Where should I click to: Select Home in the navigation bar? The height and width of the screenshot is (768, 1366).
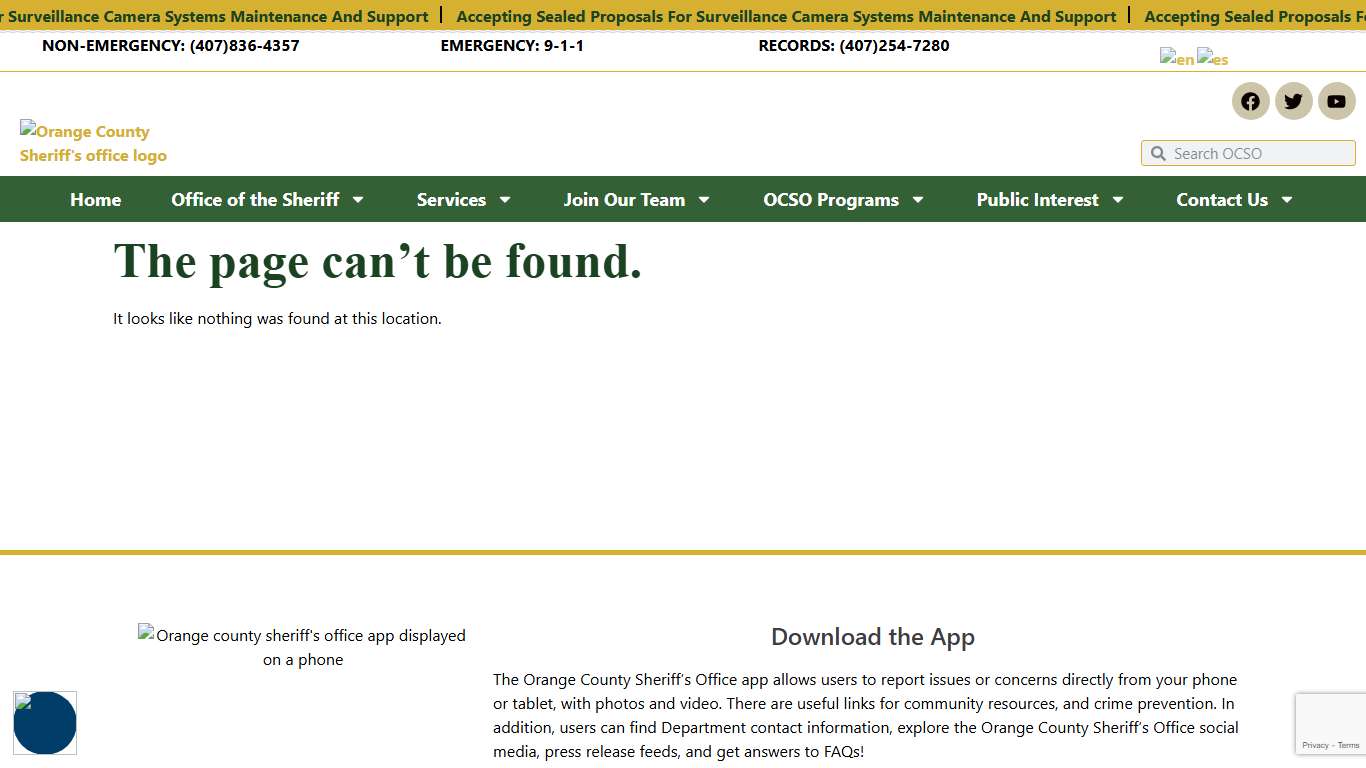(95, 199)
